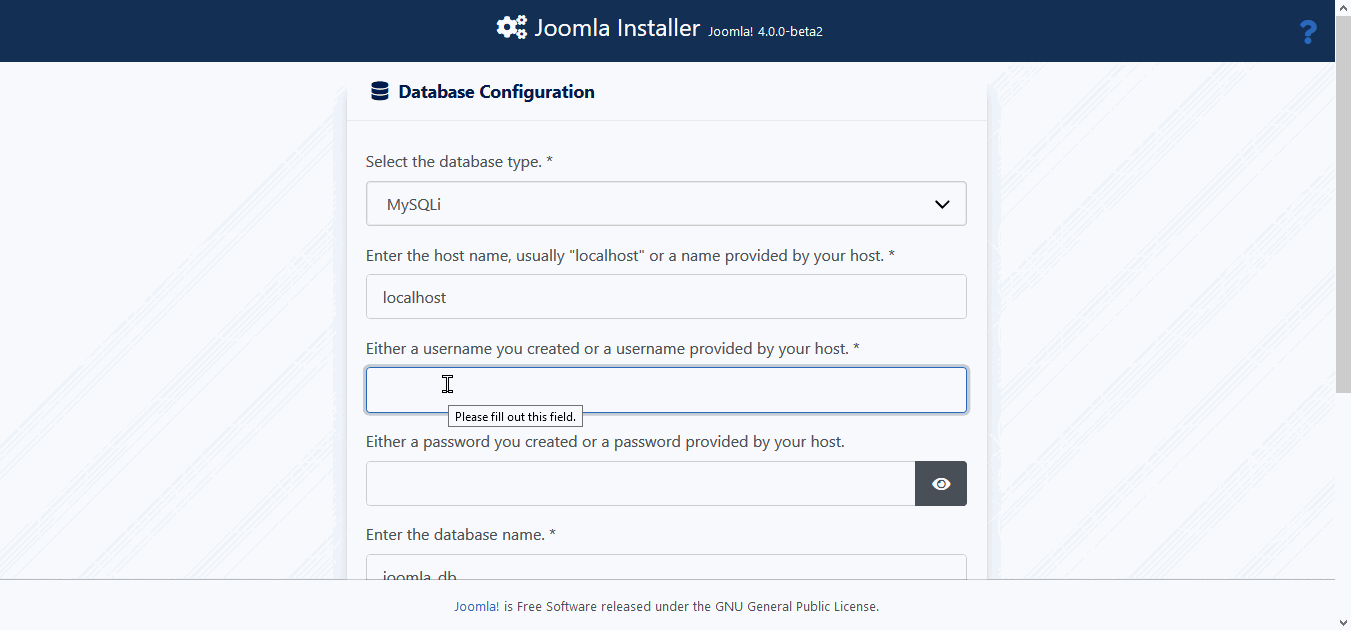Click the "Enter the database name" label
This screenshot has width=1351, height=630.
(x=460, y=534)
